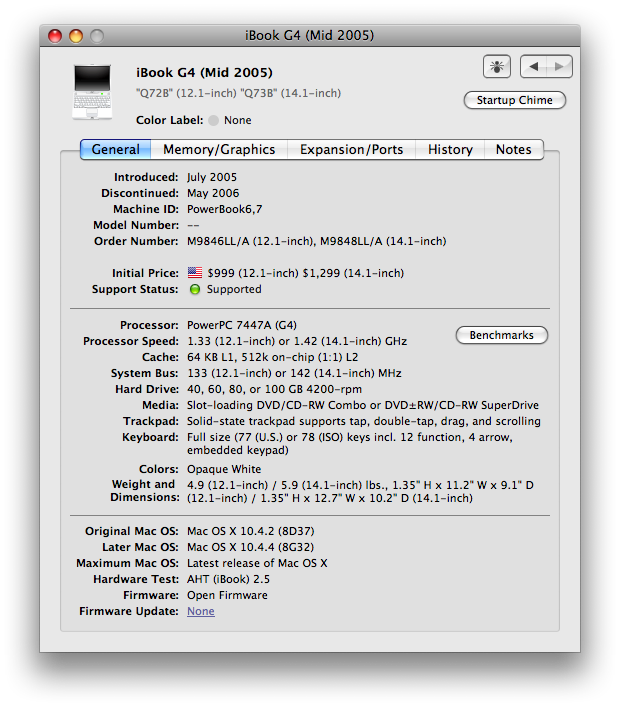Click Maximum Mac OS value Latest release
Image resolution: width=620 pixels, height=707 pixels.
(x=257, y=563)
